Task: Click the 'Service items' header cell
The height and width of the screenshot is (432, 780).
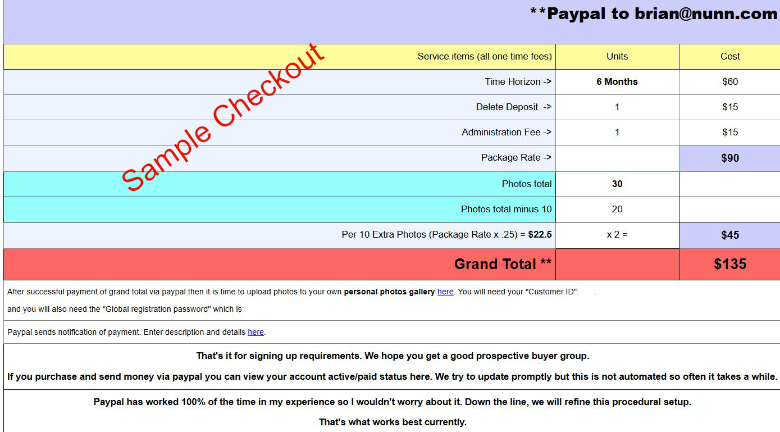Action: click(482, 57)
